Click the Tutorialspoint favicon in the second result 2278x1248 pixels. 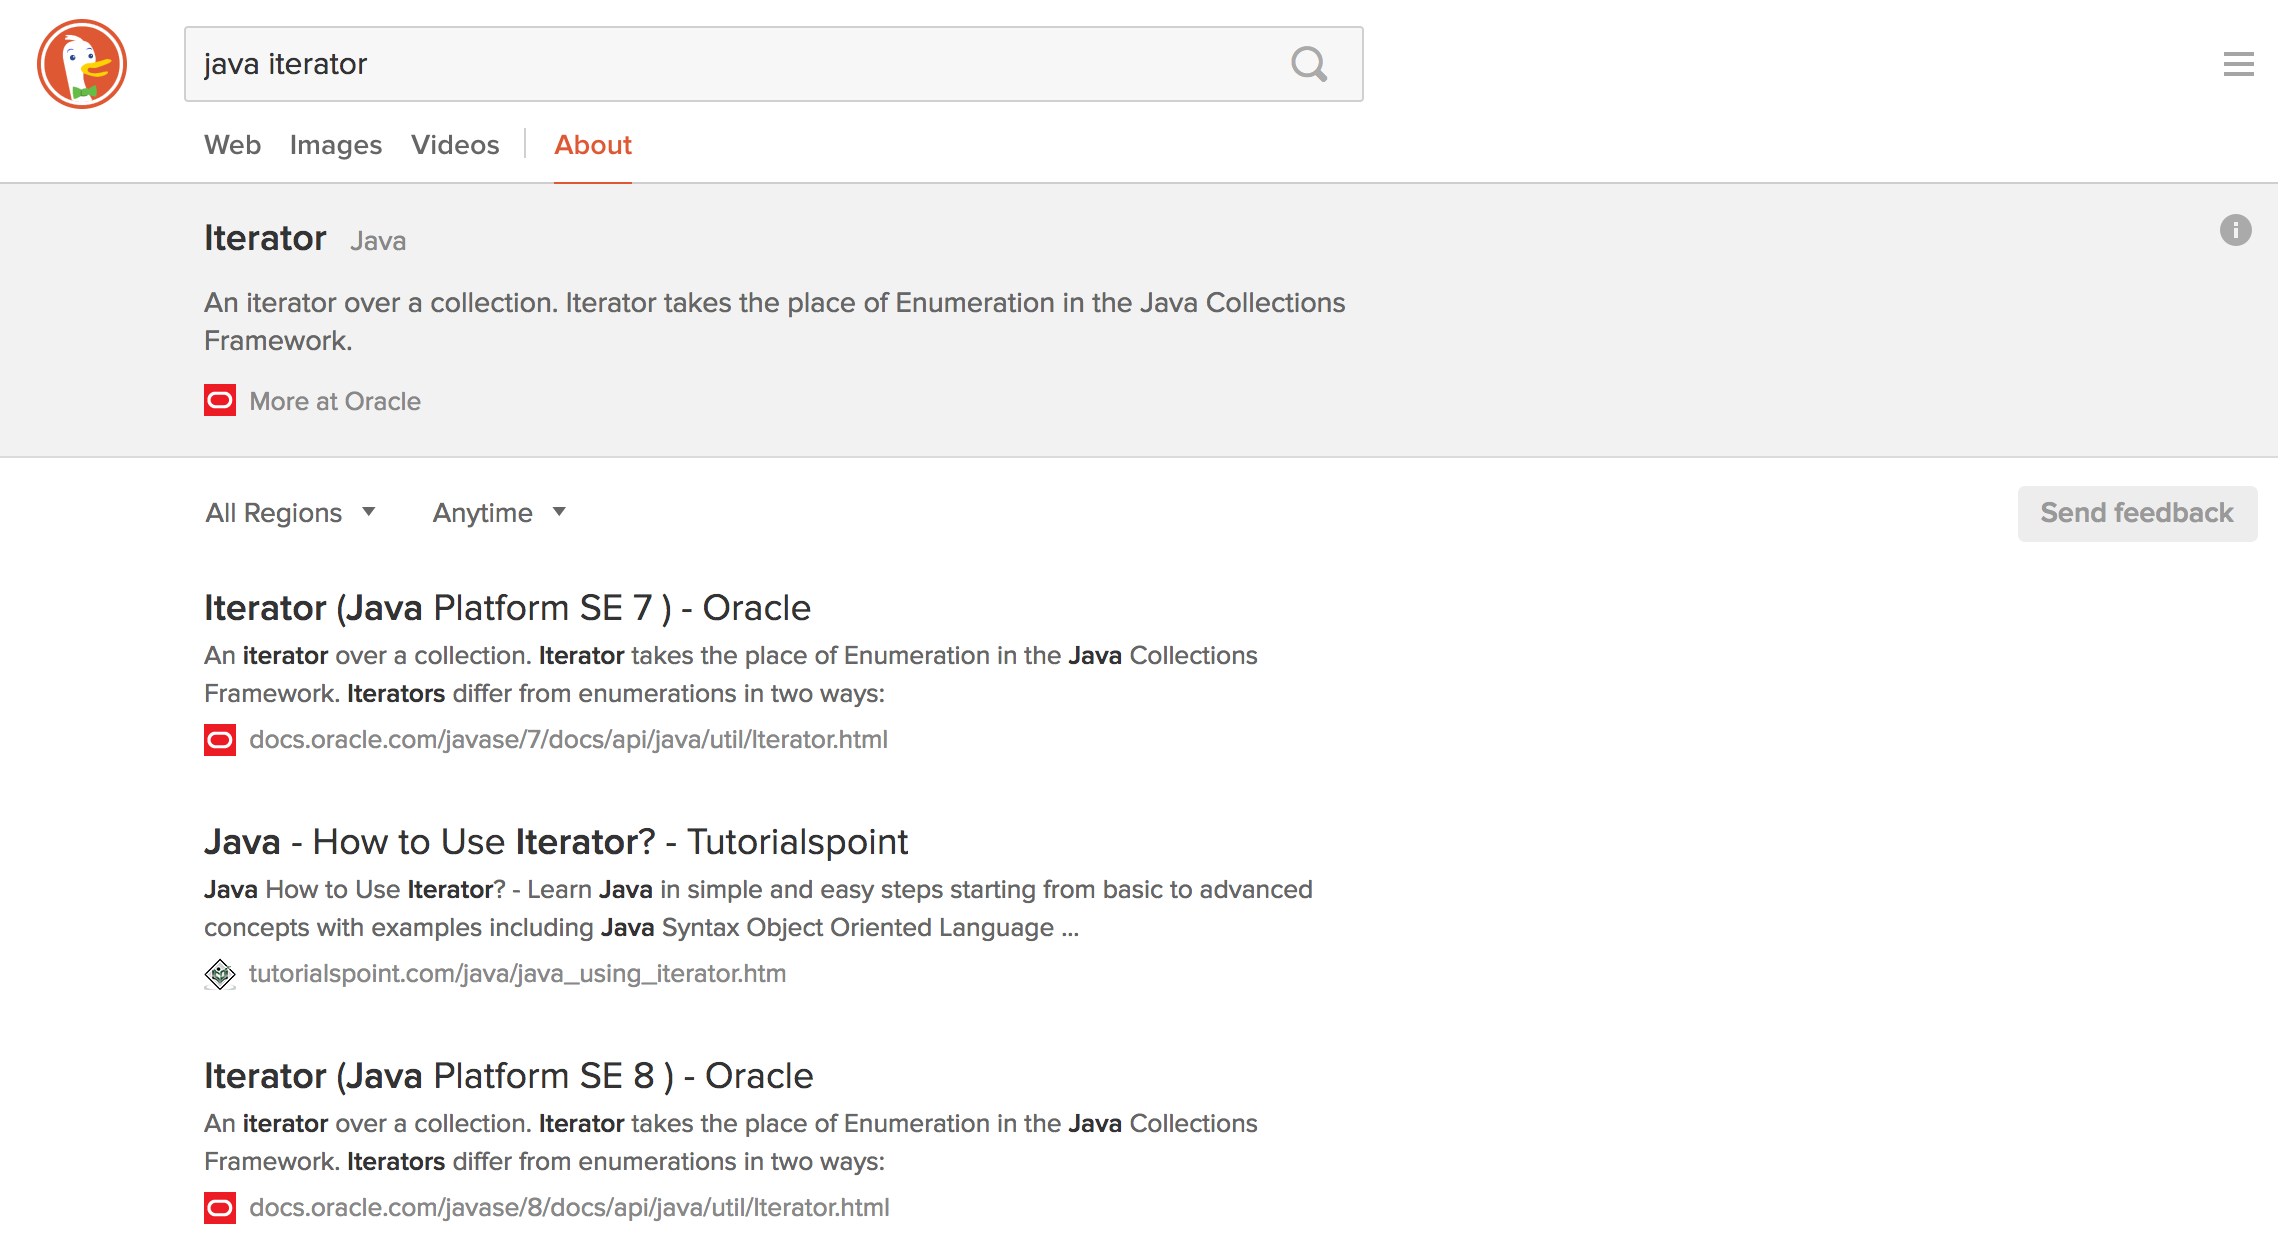point(219,973)
